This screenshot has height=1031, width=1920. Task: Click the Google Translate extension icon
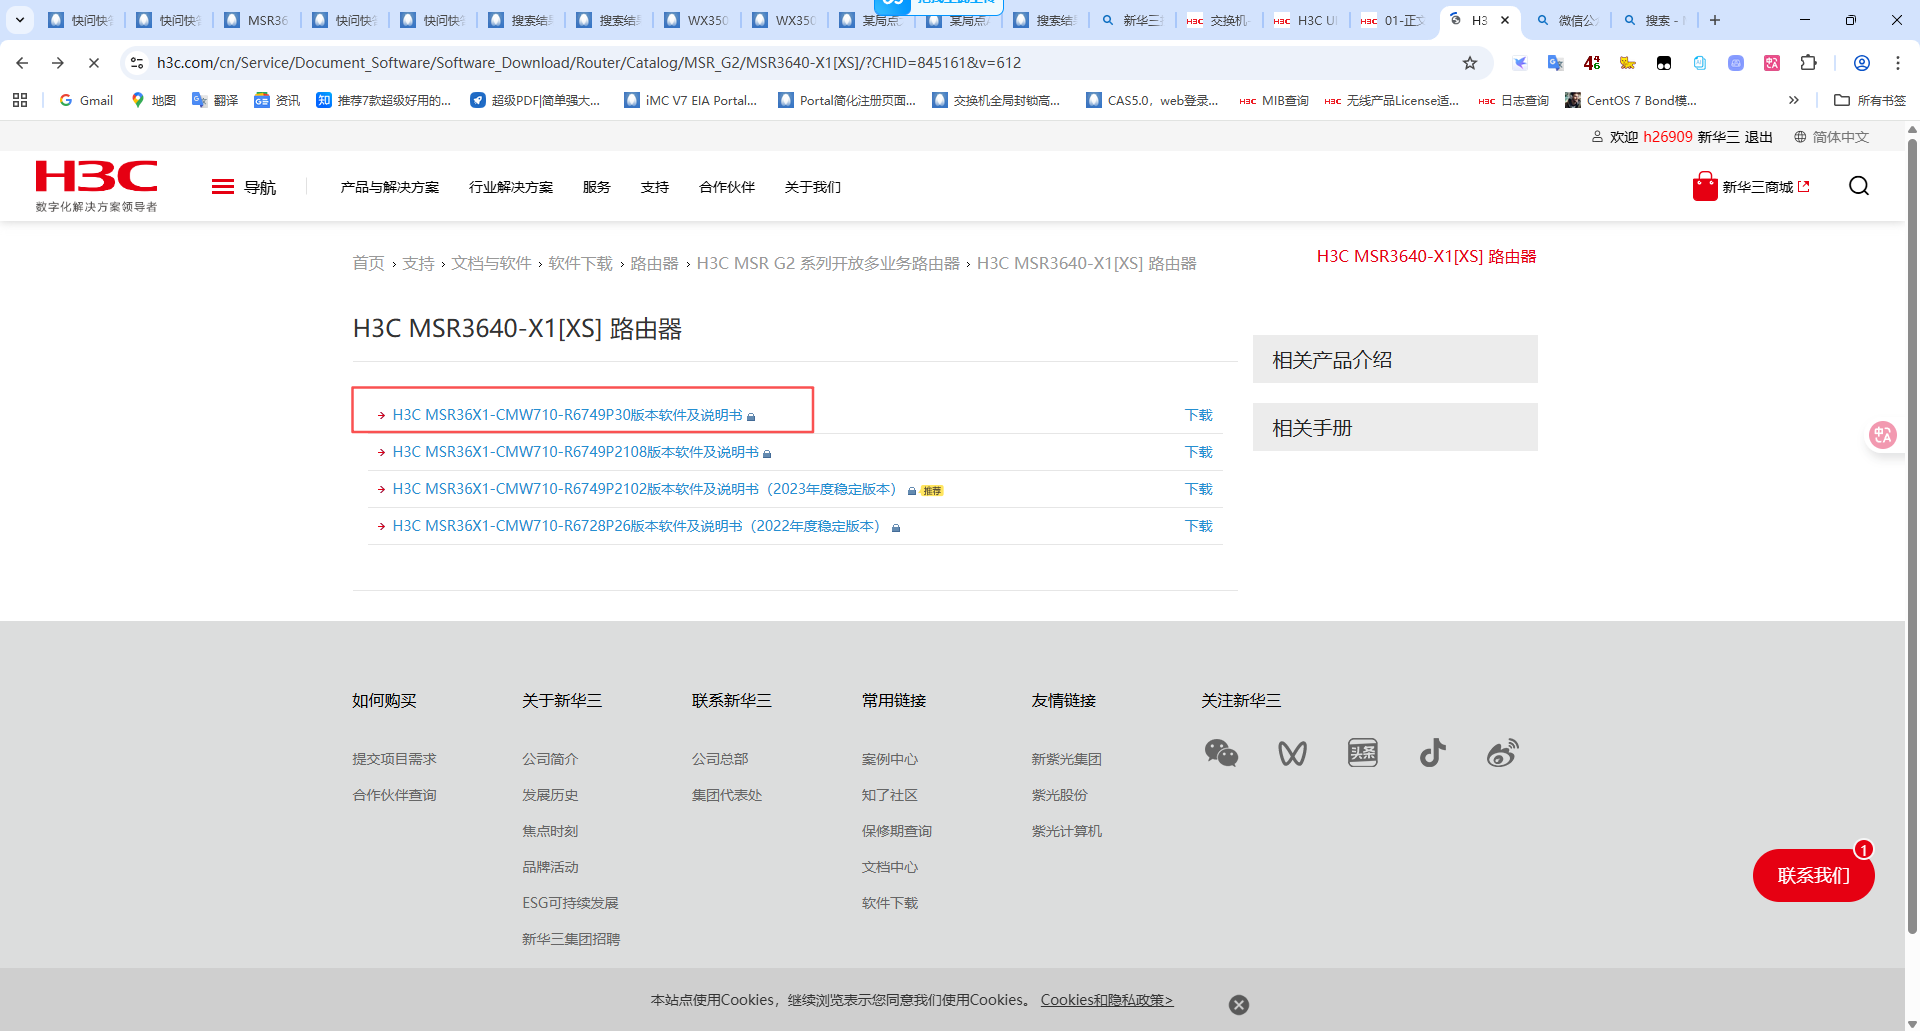tap(1556, 63)
